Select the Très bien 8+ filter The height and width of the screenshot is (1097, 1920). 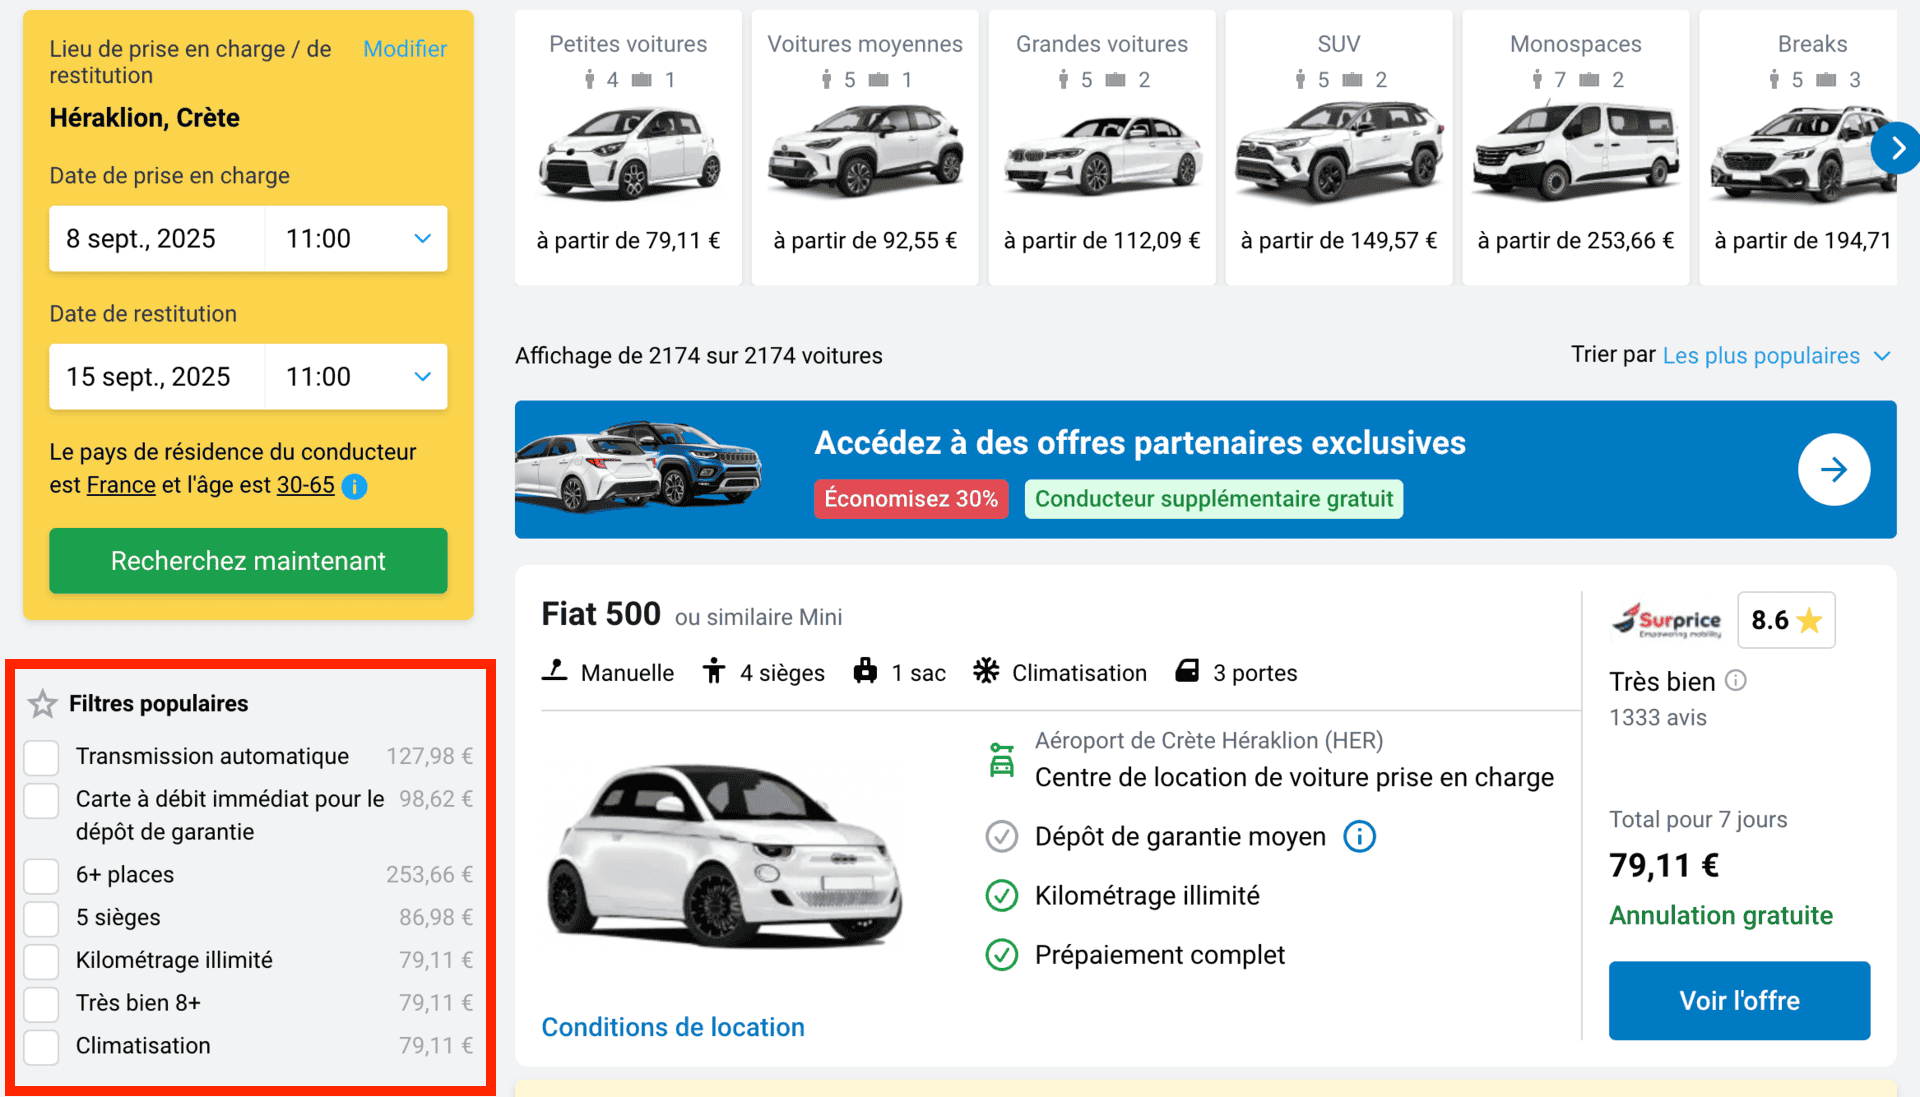pyautogui.click(x=42, y=1003)
